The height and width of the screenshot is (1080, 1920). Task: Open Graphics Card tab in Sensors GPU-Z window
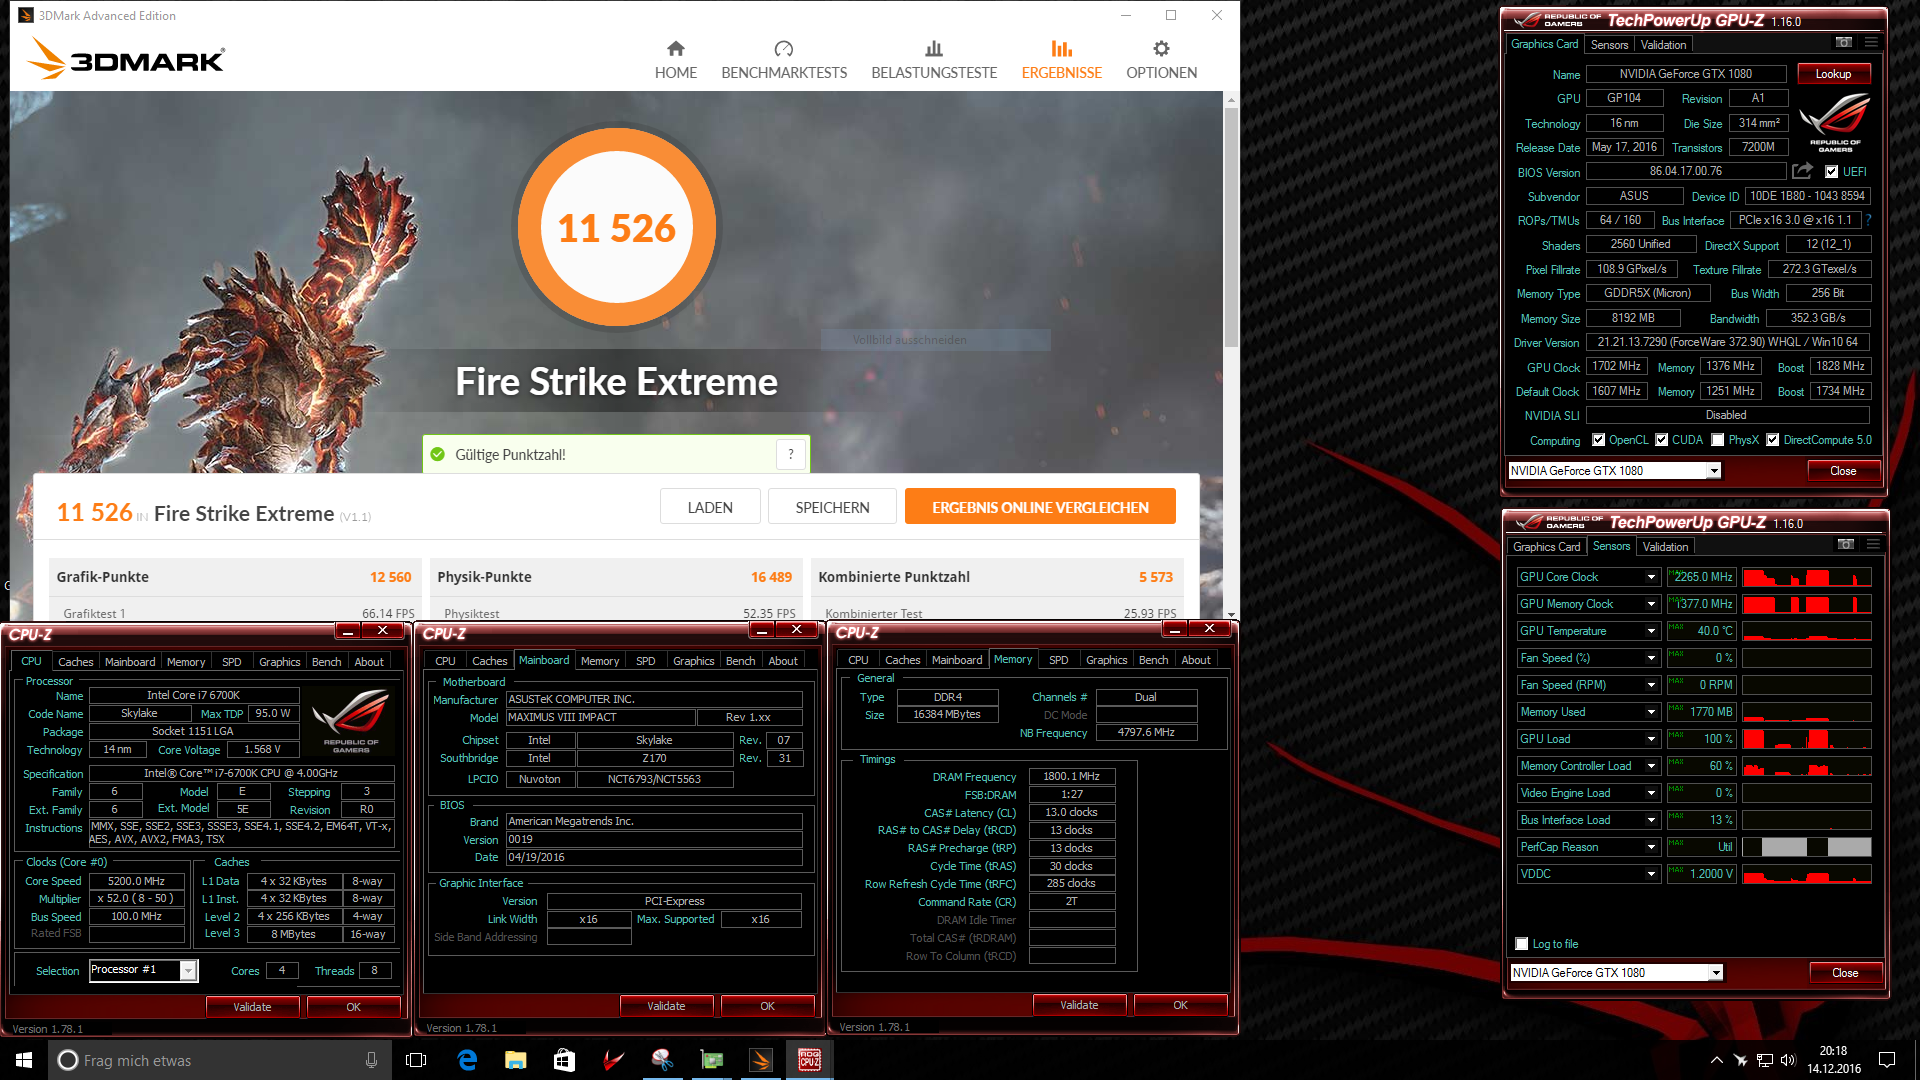1546,547
